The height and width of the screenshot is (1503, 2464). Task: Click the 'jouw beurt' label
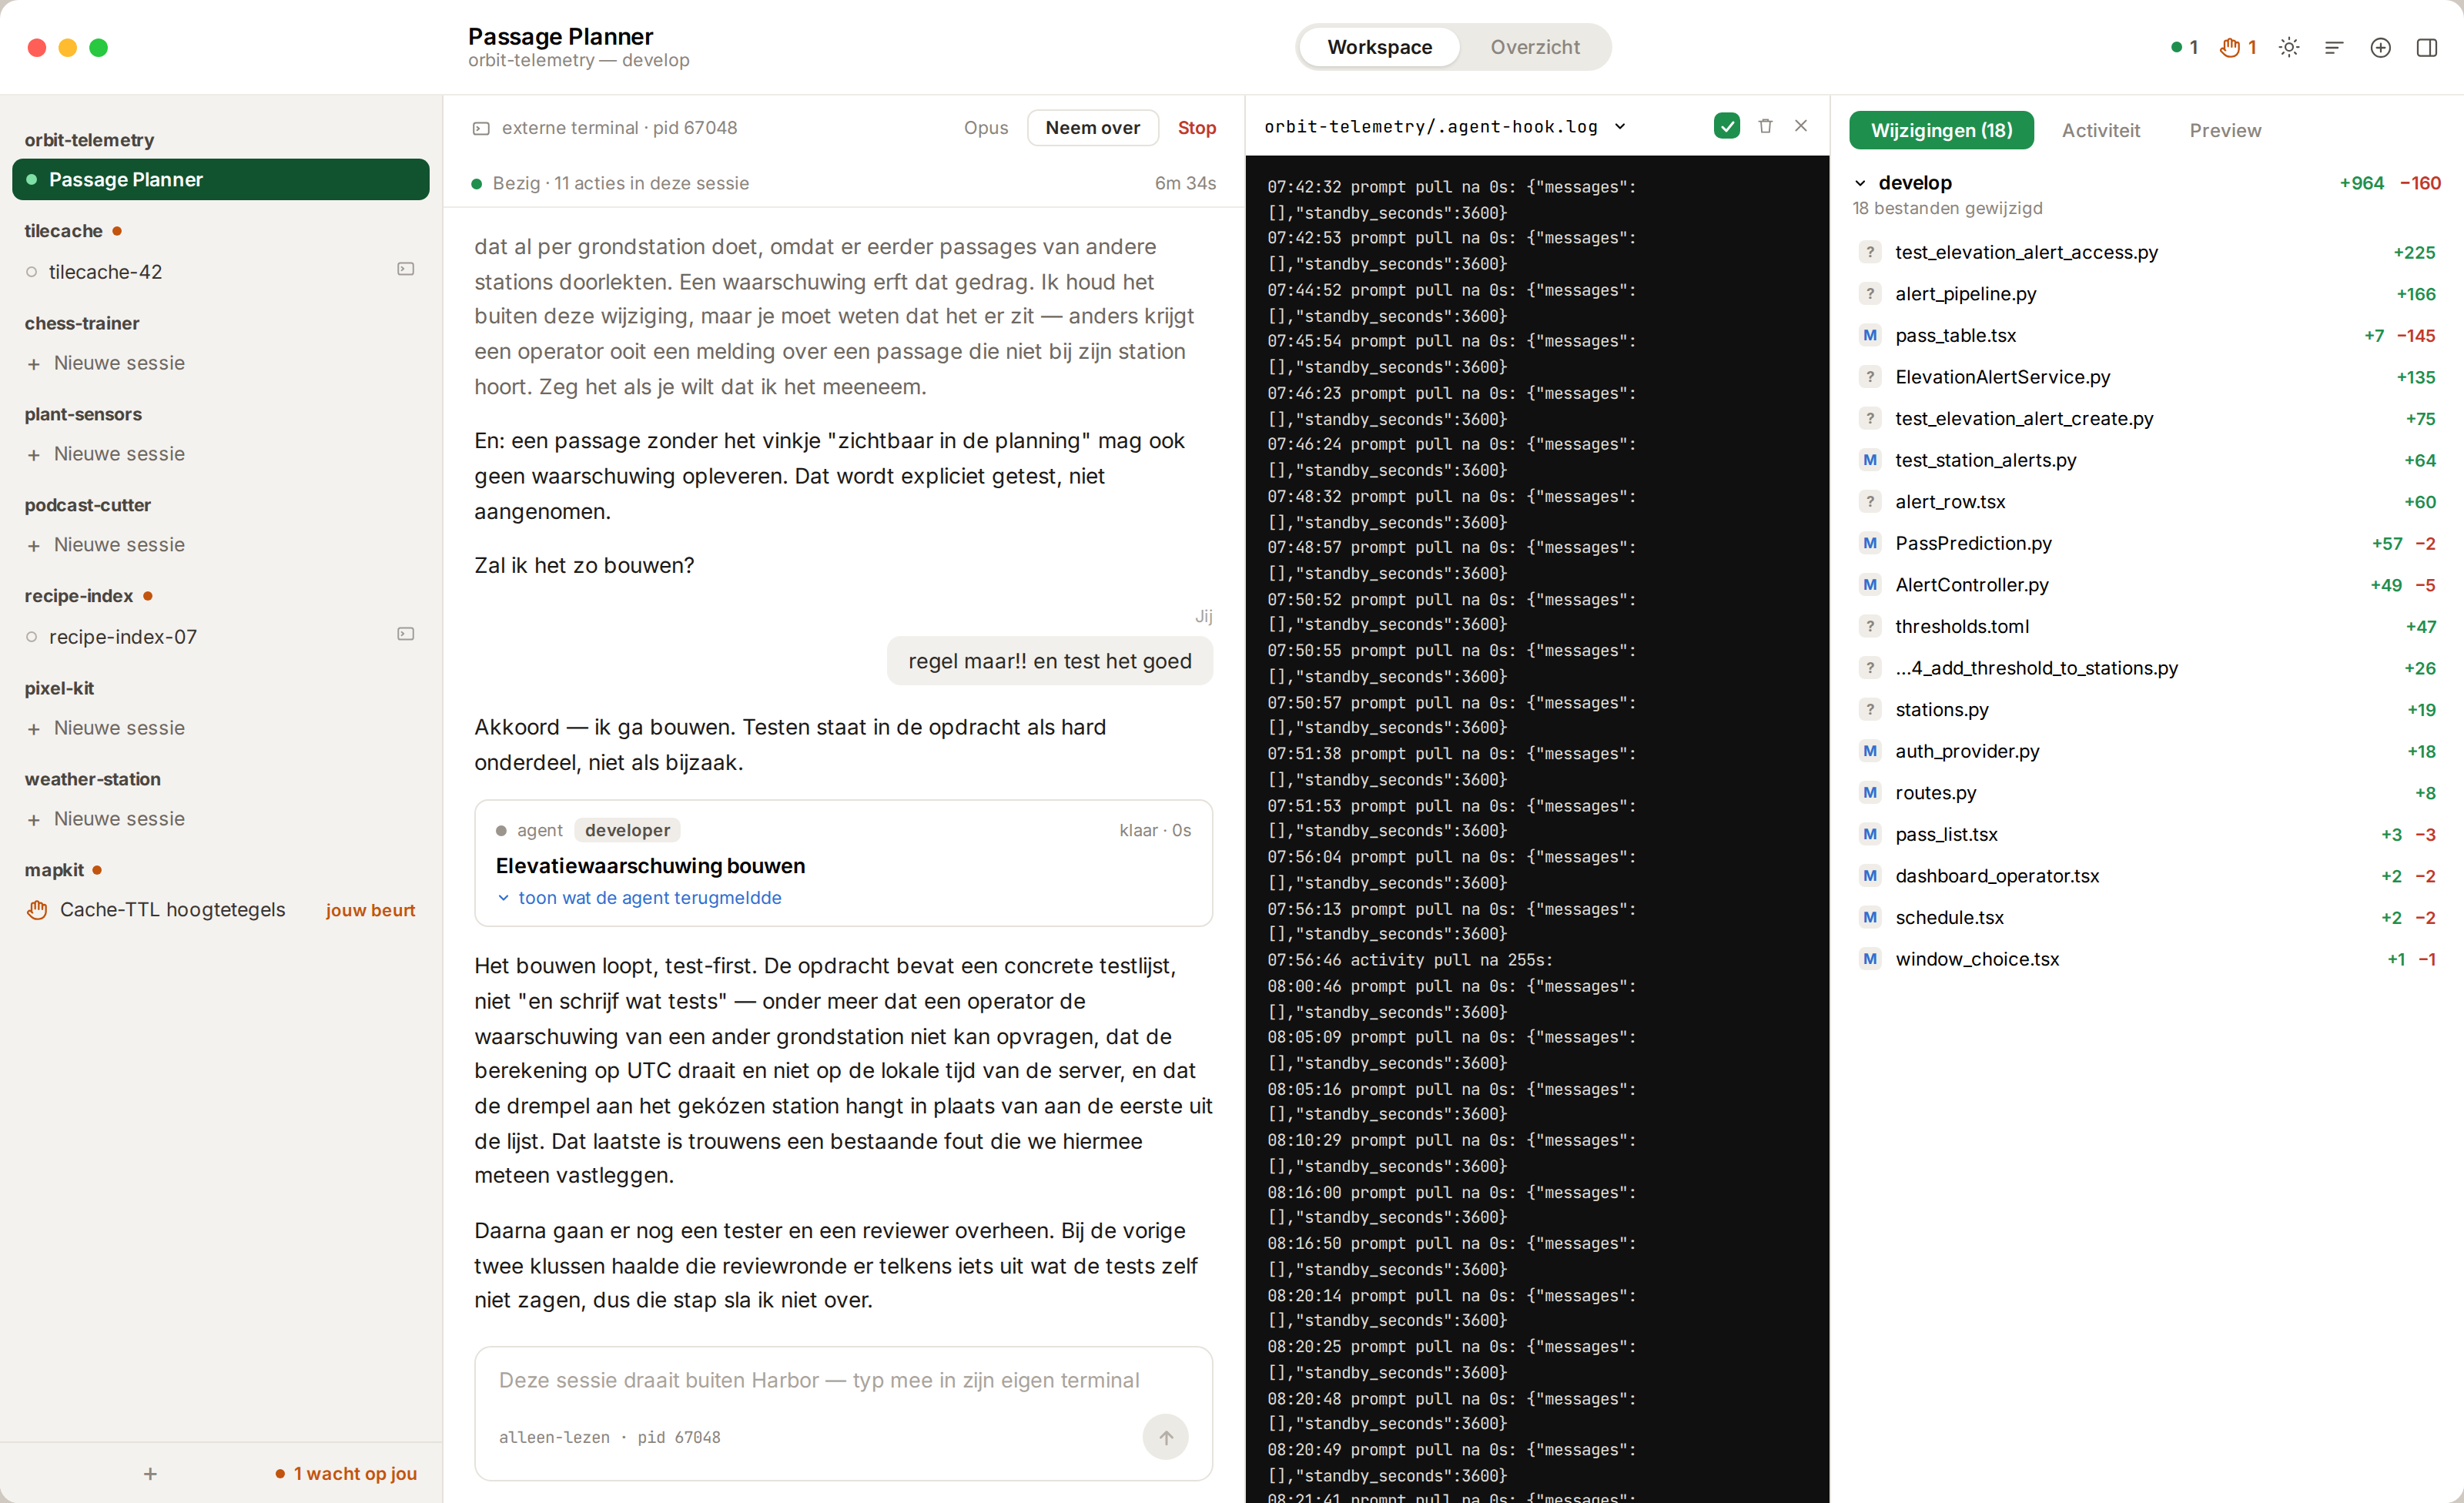click(x=370, y=910)
